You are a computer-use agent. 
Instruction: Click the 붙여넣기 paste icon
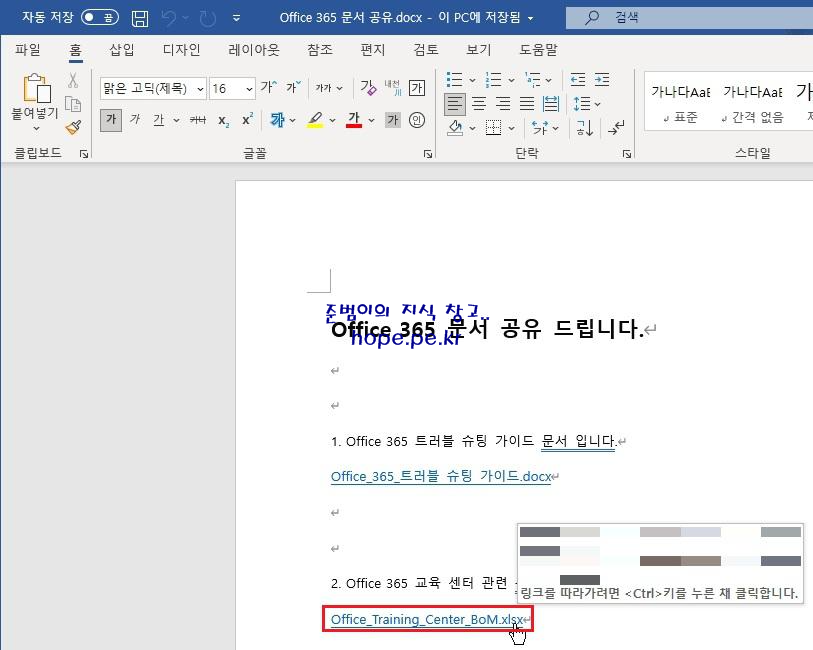point(37,87)
